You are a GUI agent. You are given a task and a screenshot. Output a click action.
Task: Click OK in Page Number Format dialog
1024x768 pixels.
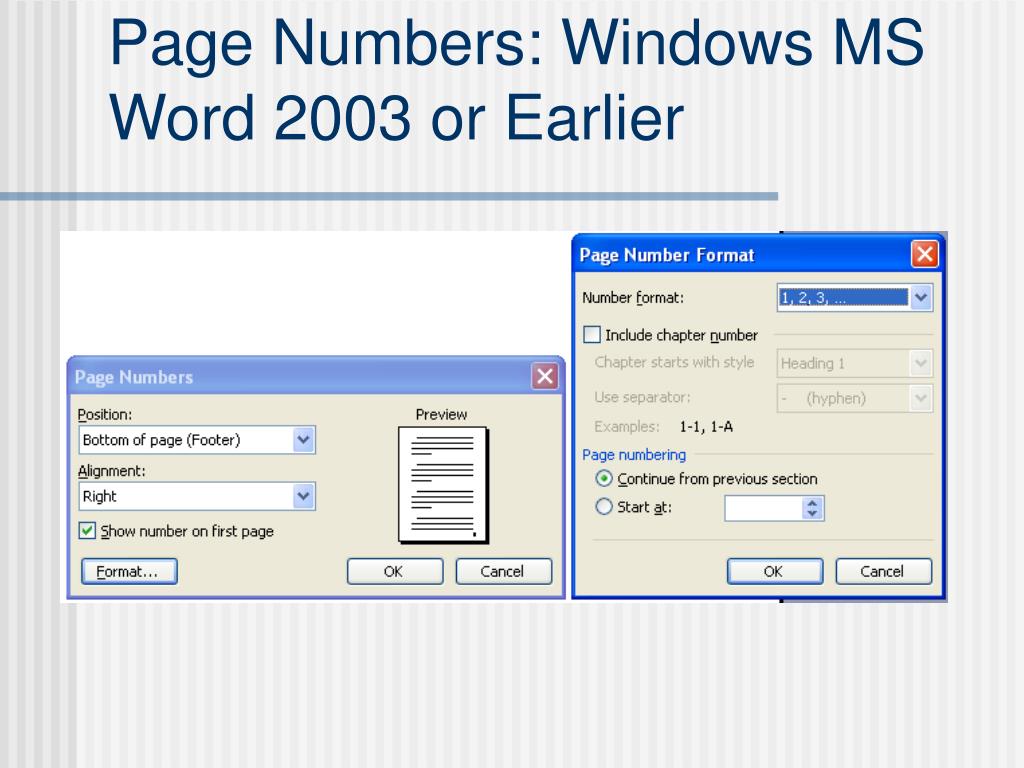coord(775,571)
